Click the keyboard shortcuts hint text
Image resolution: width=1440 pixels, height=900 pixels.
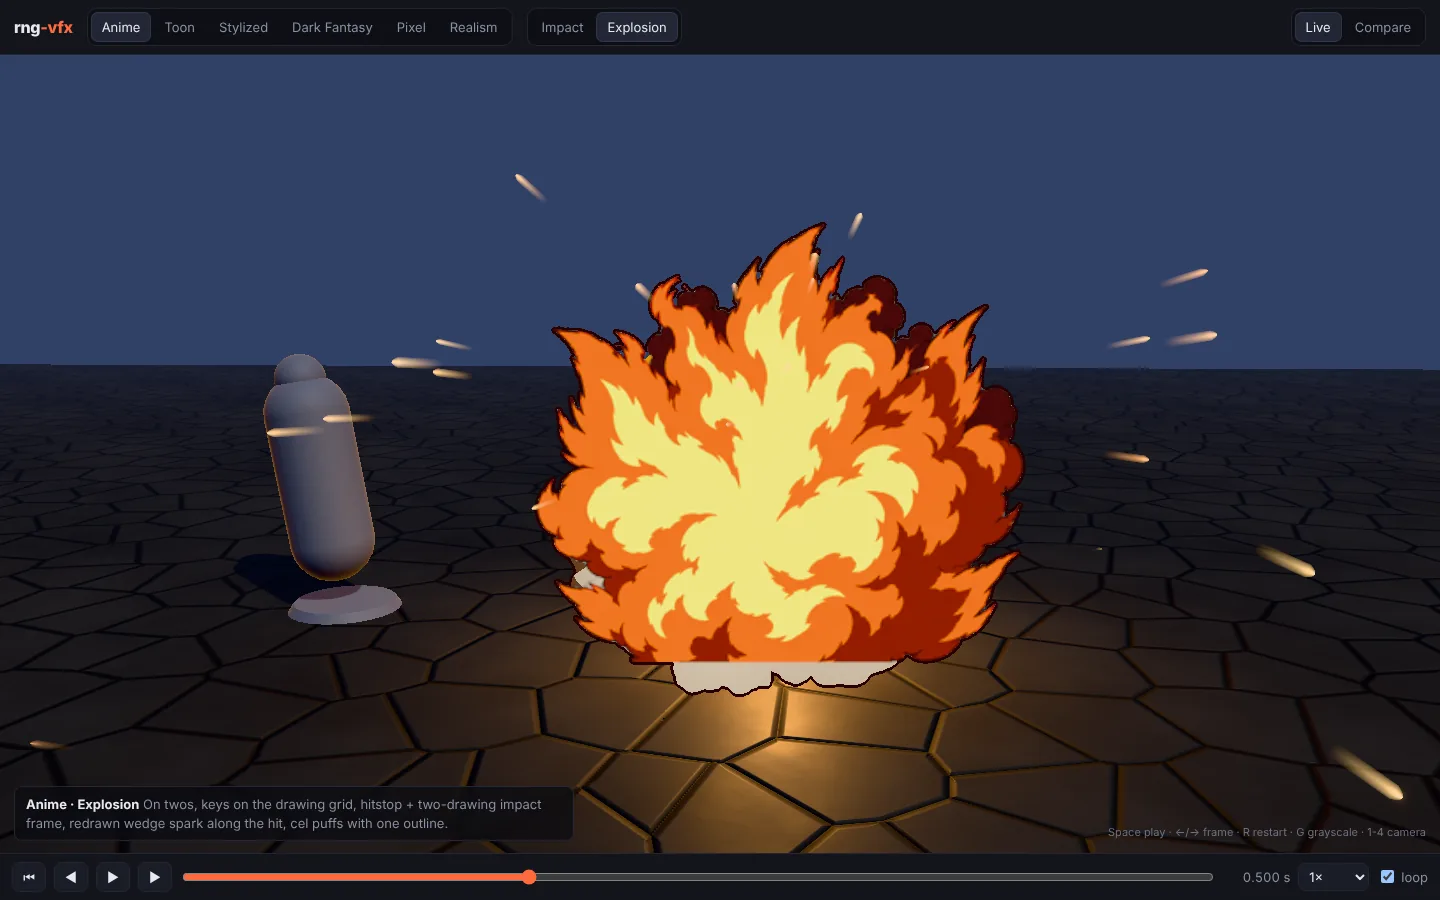pos(1266,832)
